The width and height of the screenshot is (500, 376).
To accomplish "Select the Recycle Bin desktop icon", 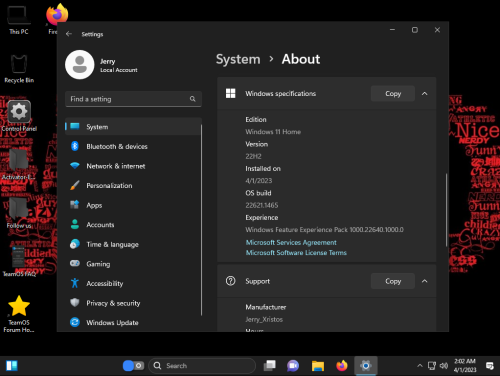I will [x=19, y=68].
